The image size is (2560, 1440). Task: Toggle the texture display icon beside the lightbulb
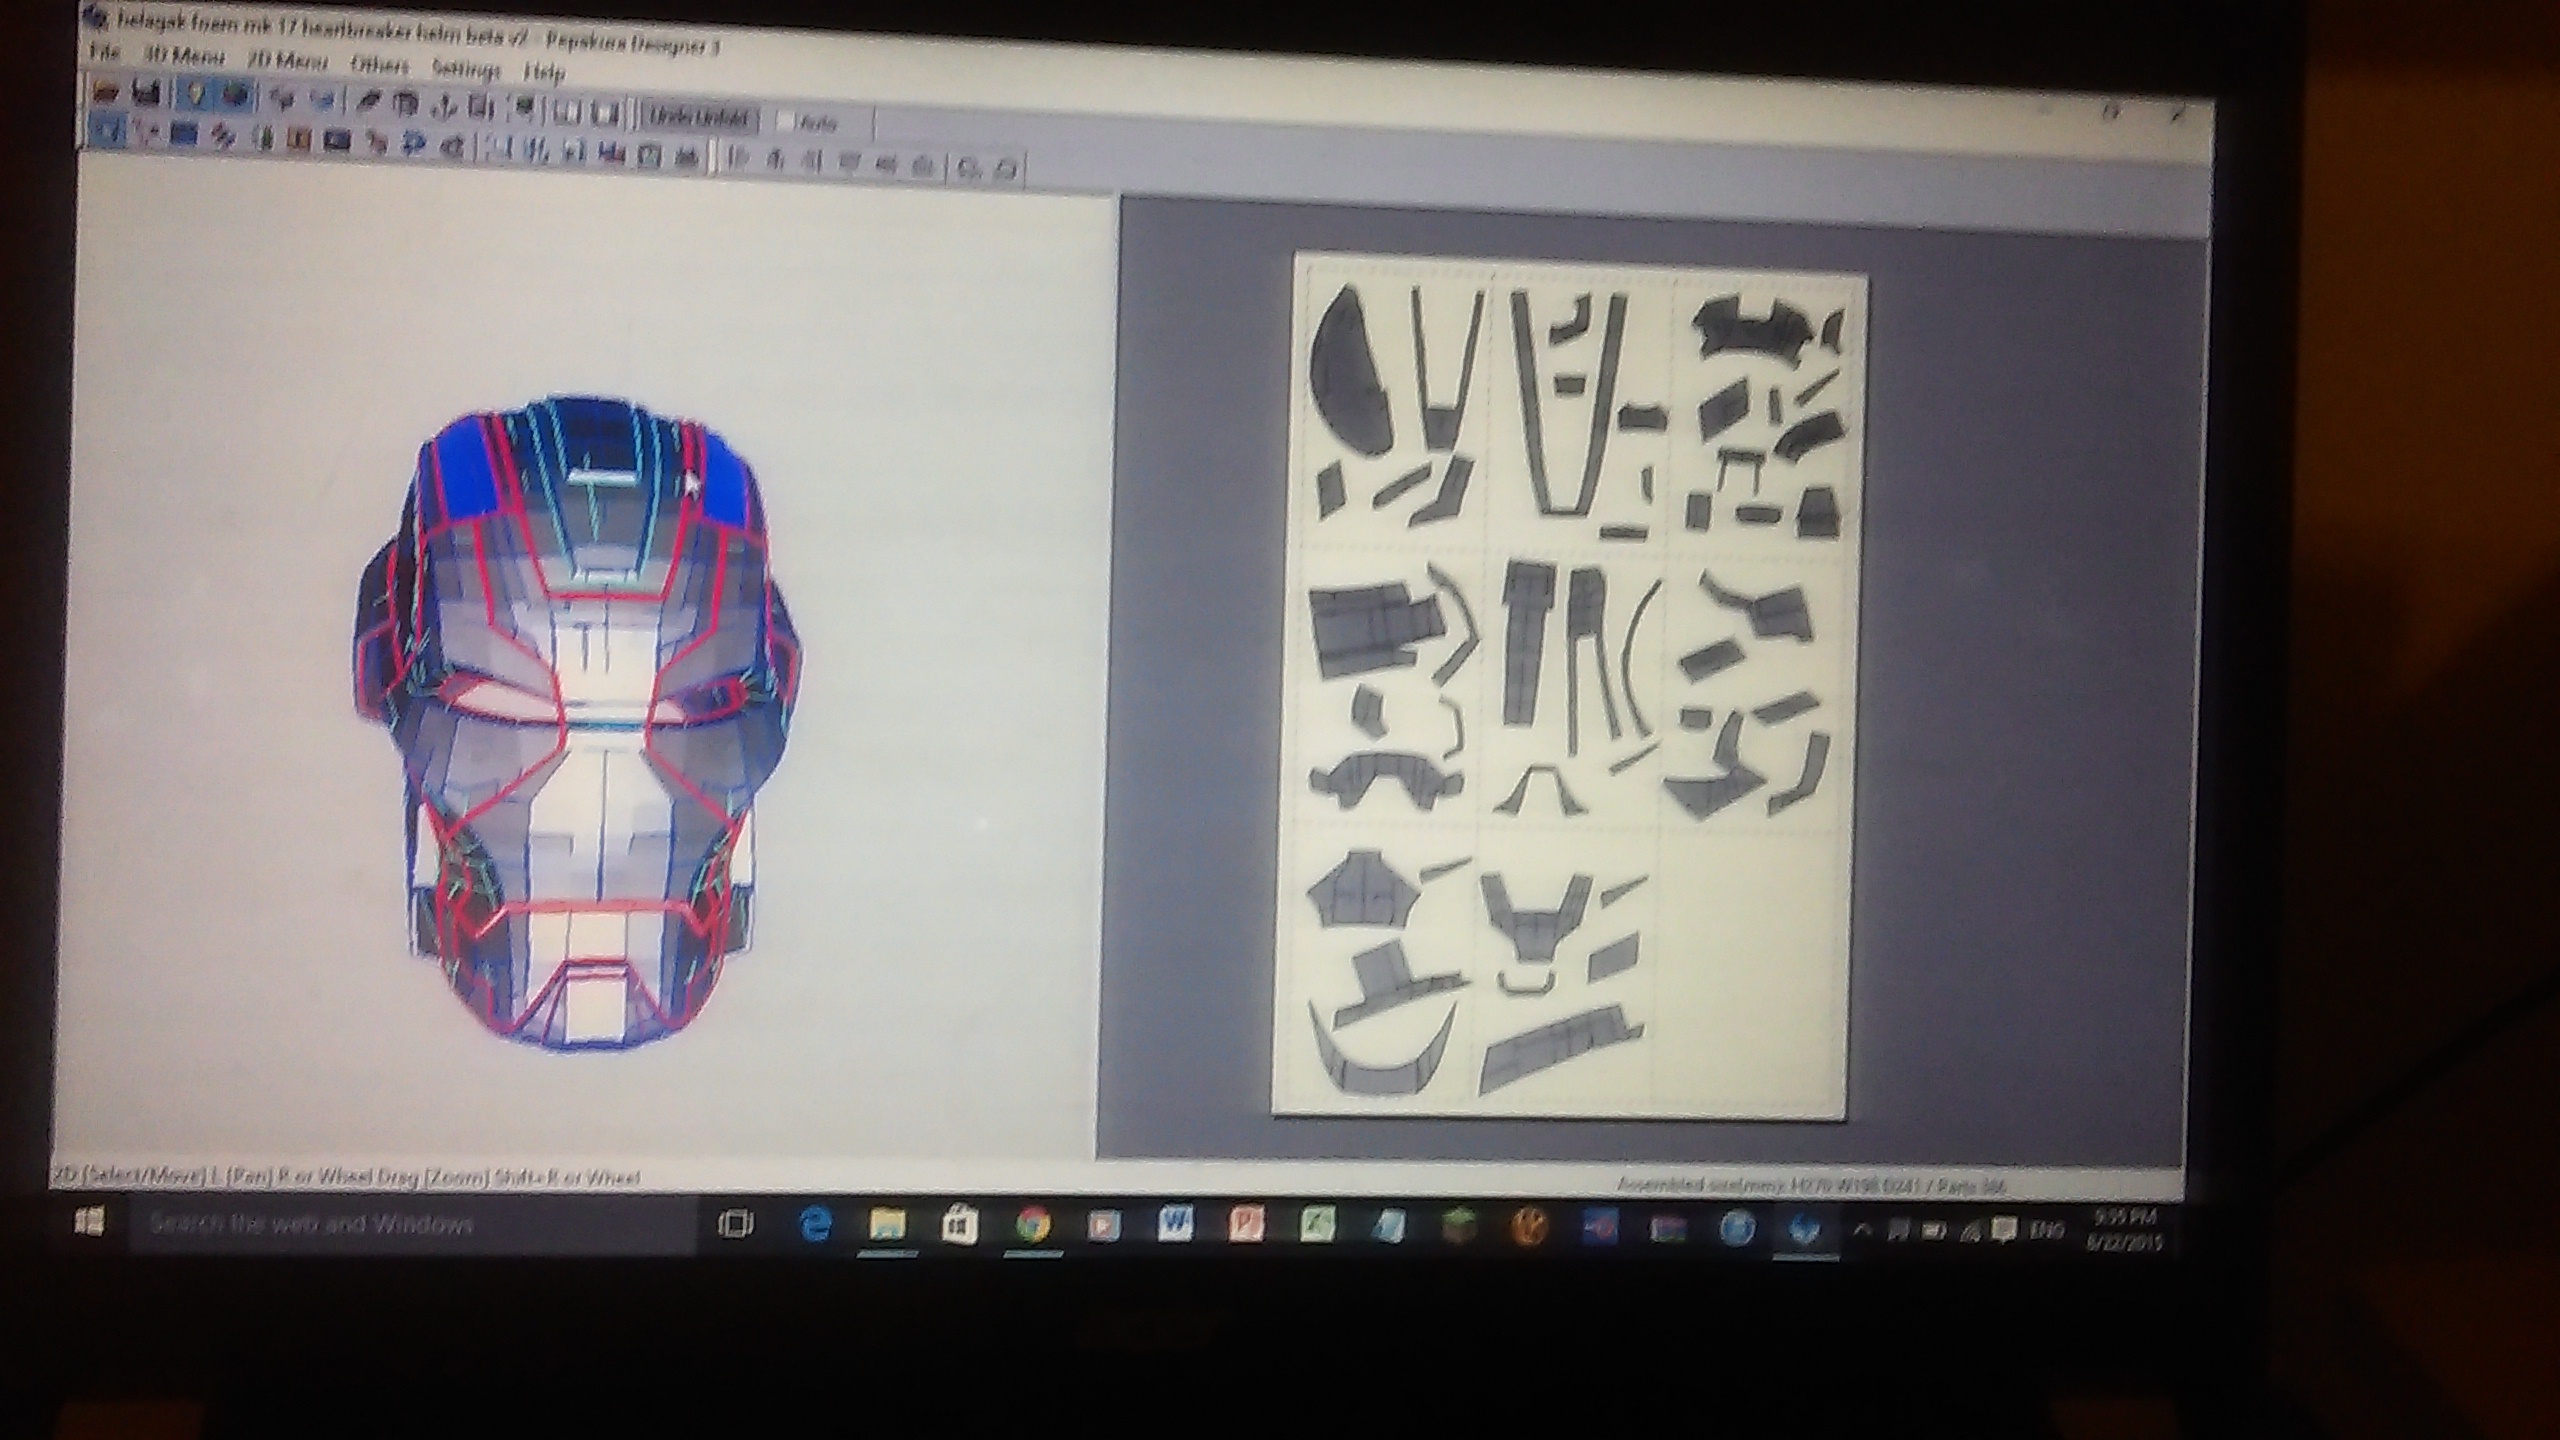coord(236,97)
